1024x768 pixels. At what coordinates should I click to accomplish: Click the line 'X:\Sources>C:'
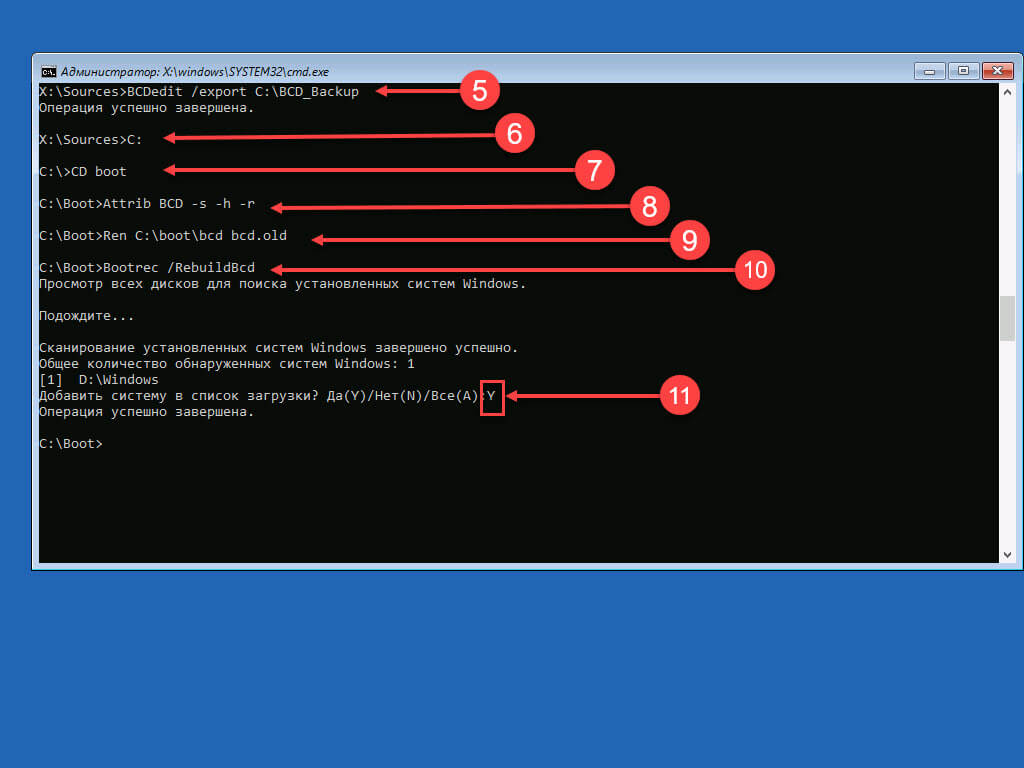tap(90, 139)
